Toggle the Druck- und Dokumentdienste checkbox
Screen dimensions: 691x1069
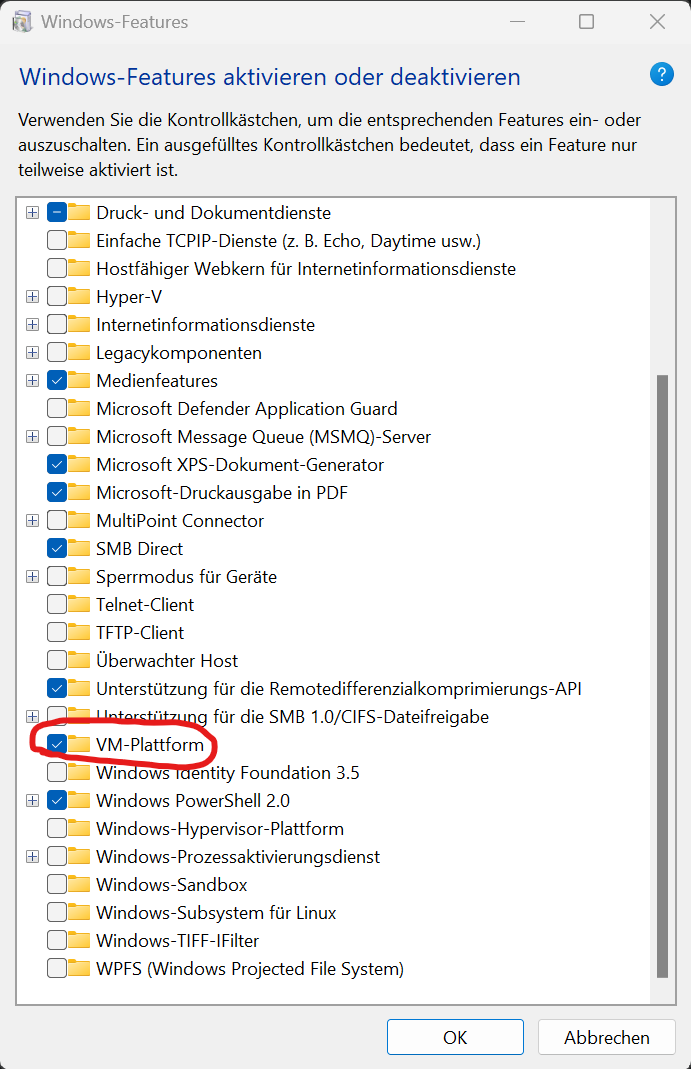pyautogui.click(x=57, y=213)
